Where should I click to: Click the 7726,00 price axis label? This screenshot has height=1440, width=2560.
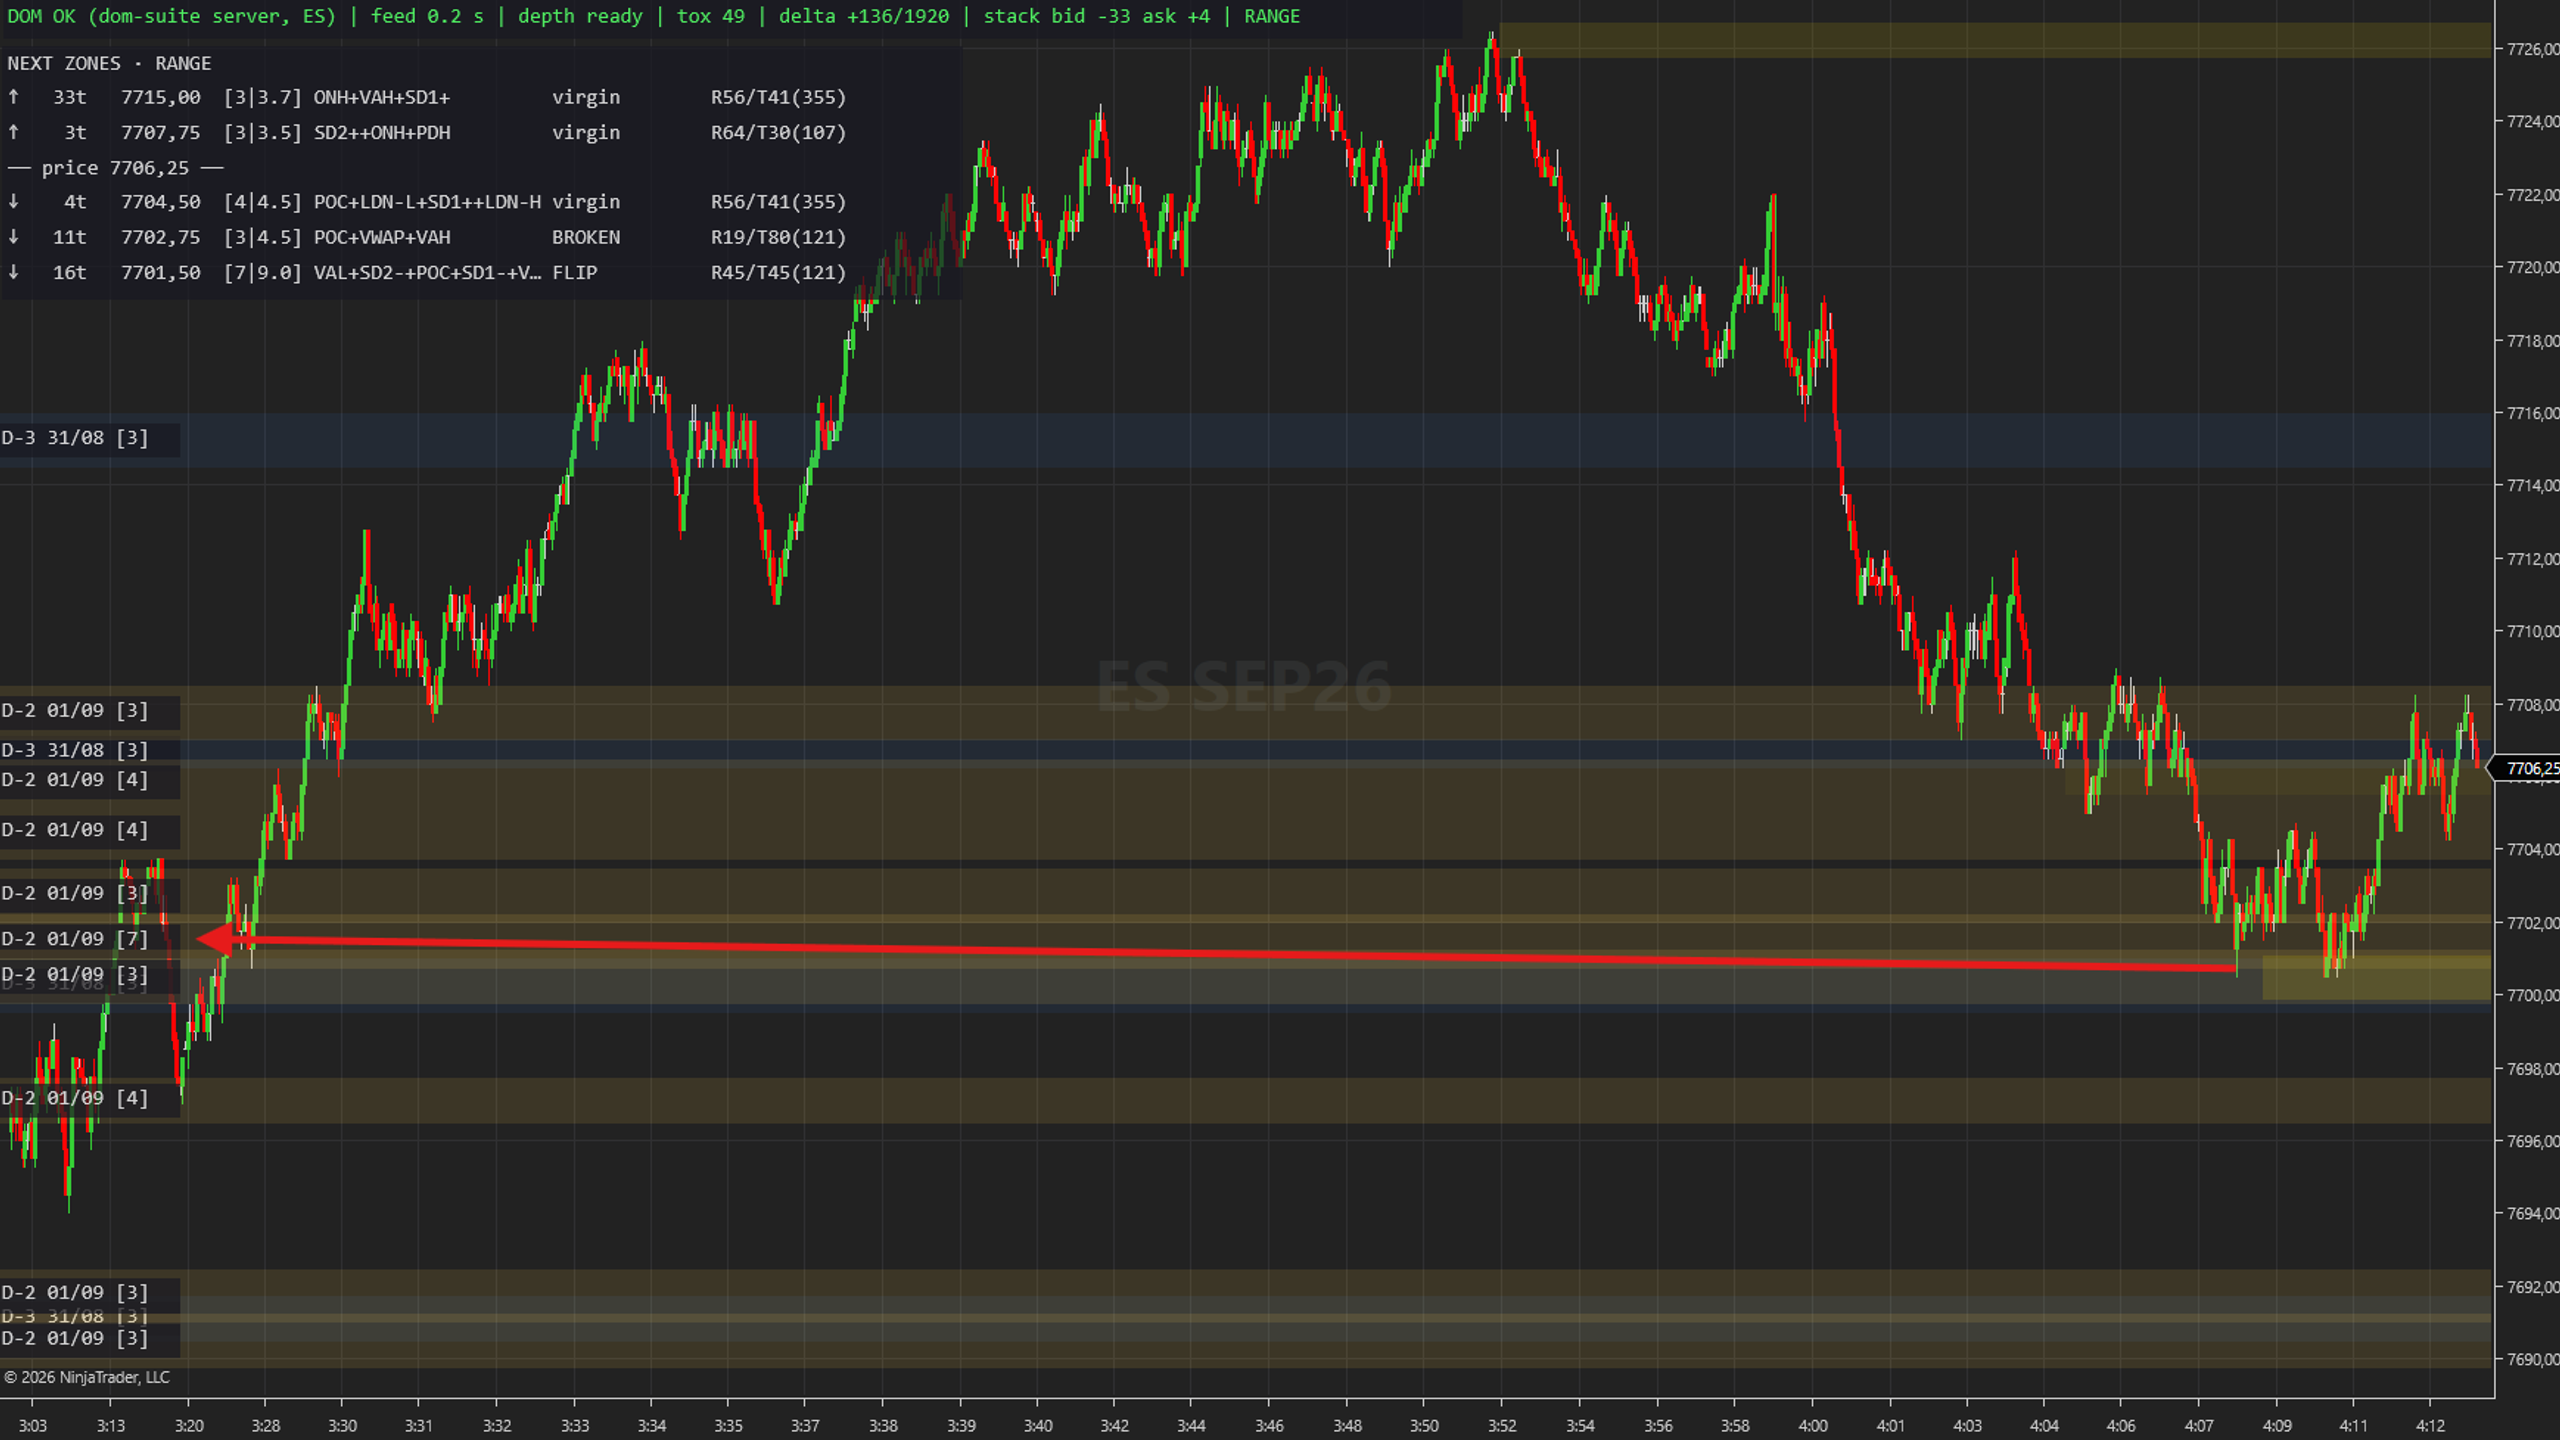click(x=2532, y=49)
